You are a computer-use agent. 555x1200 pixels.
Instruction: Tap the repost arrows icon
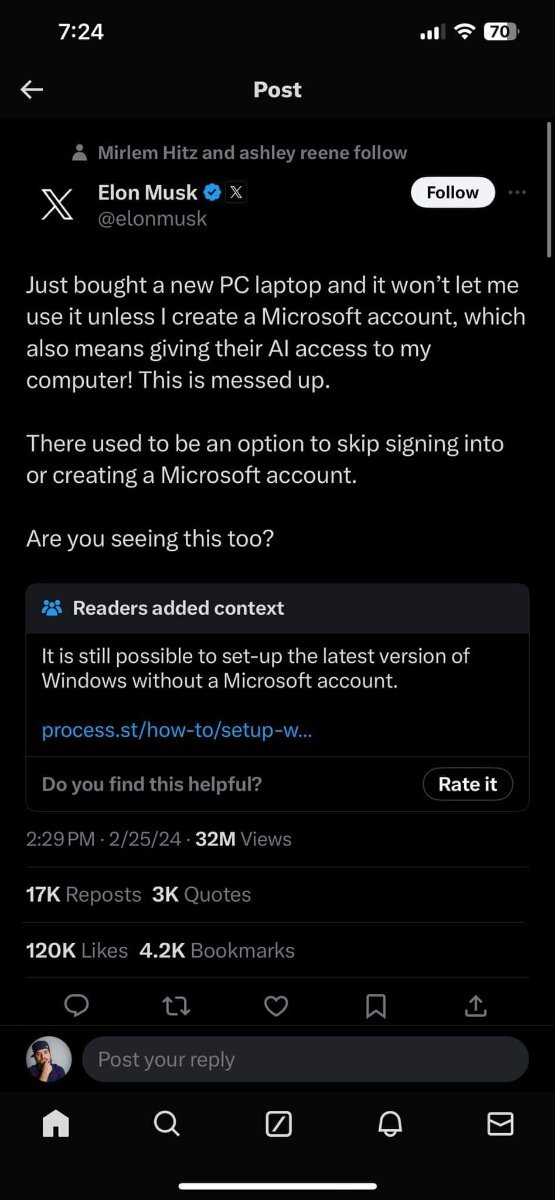[176, 1006]
